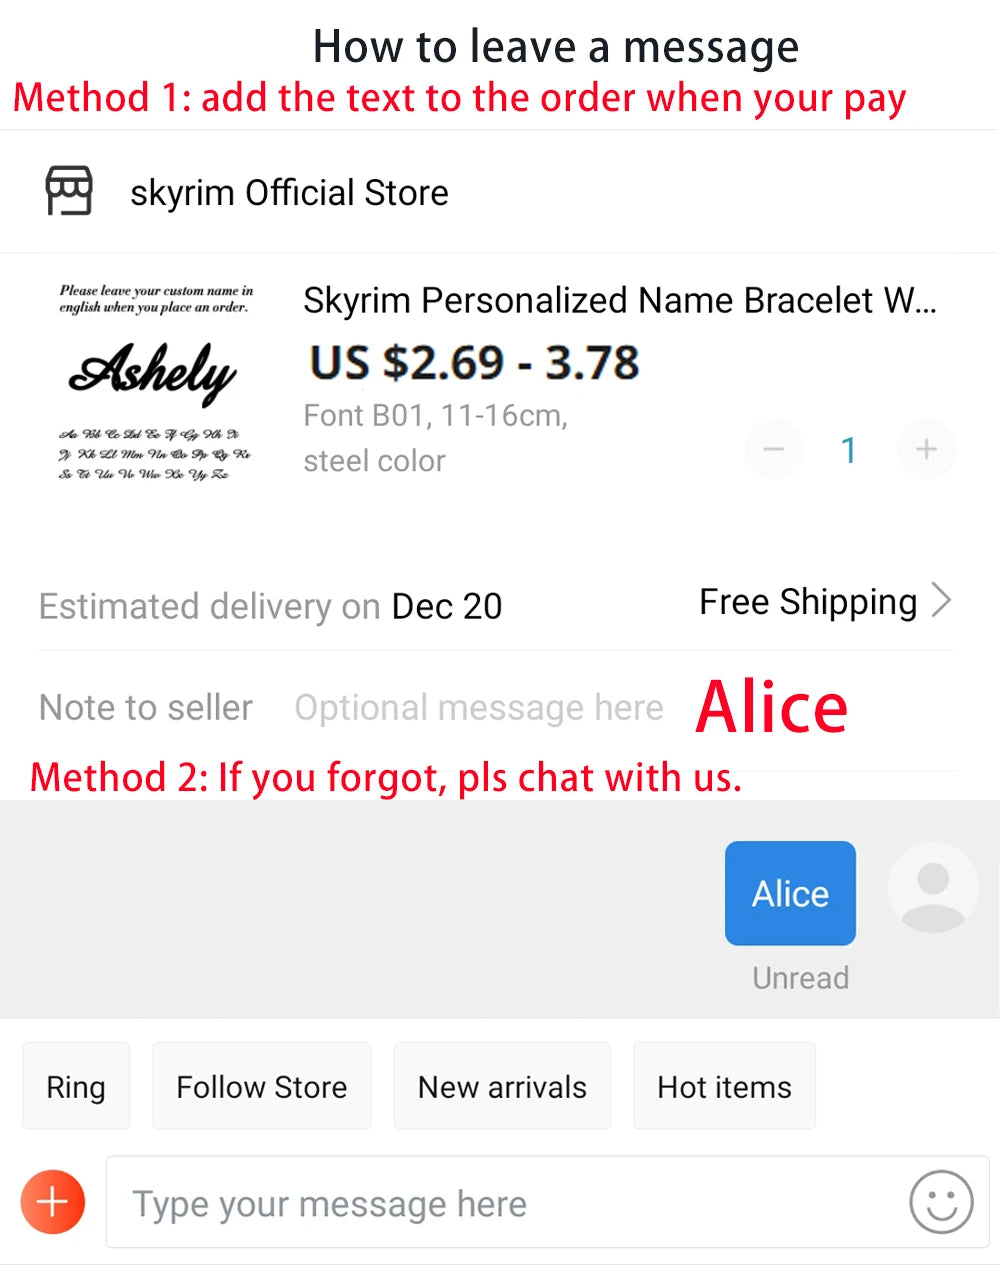Expand Free Shipping options chevron
1000x1265 pixels.
pos(941,601)
